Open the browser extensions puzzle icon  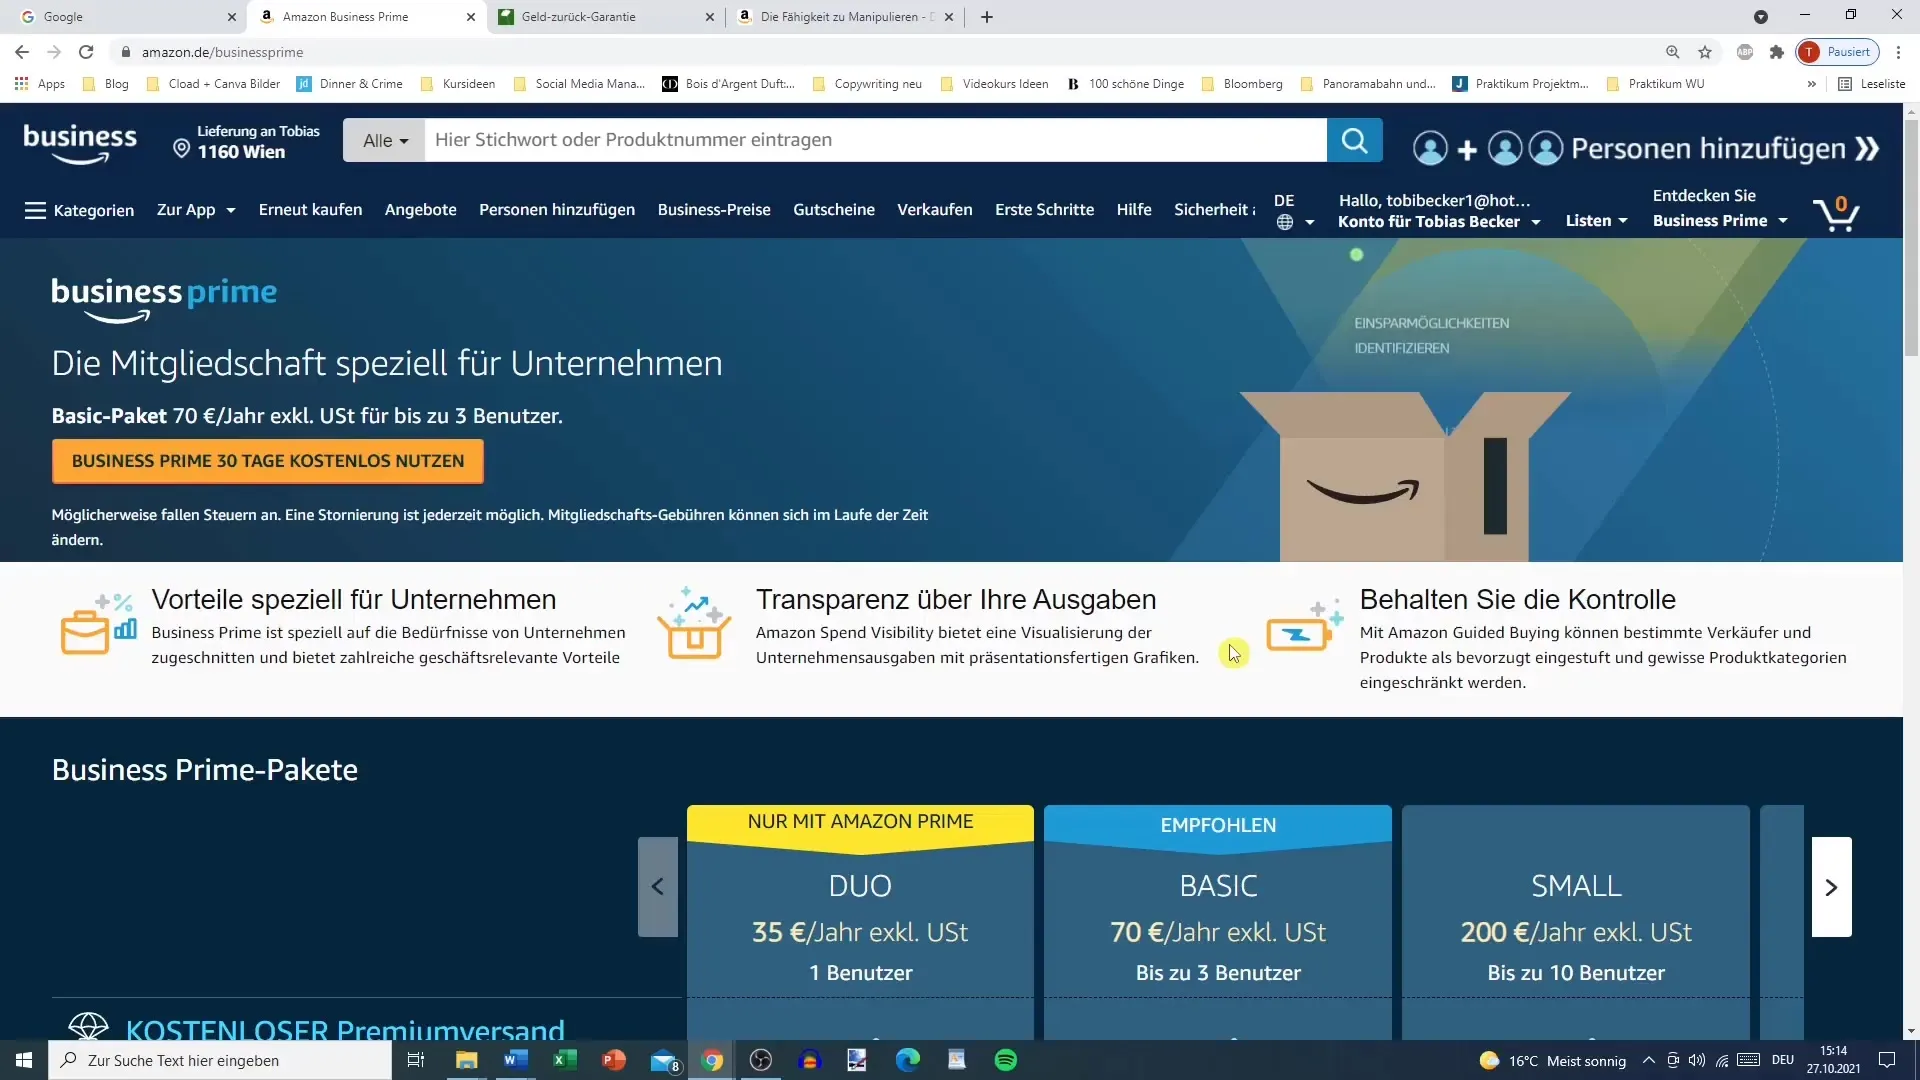[x=1777, y=52]
